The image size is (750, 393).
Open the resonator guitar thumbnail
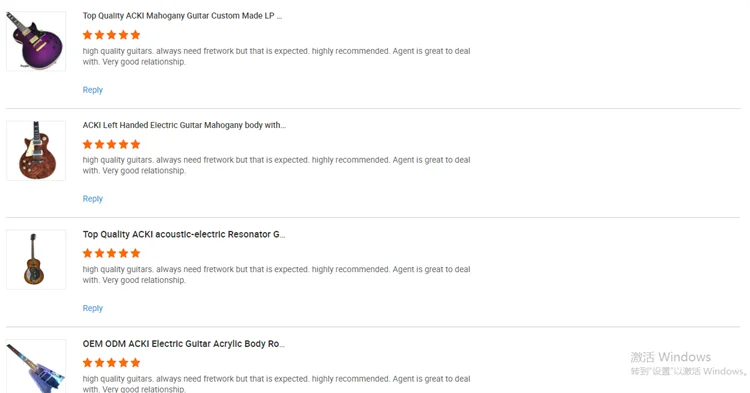36,260
